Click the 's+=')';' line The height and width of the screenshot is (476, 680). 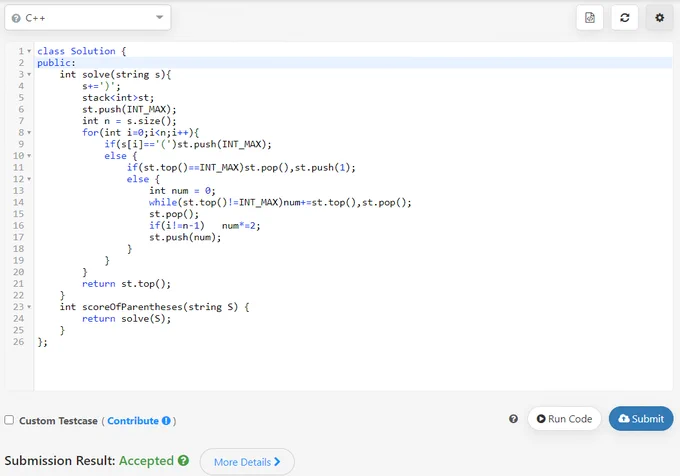tap(101, 86)
